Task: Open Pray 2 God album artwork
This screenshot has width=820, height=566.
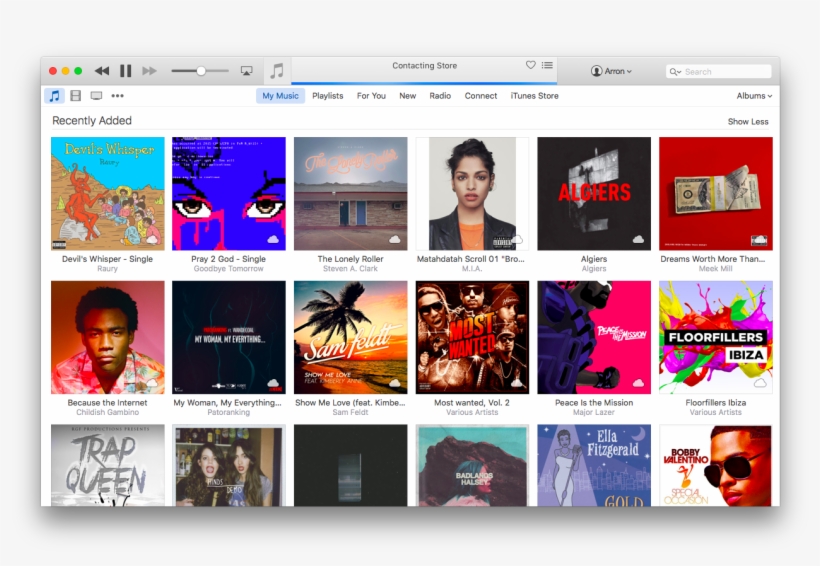Action: [x=229, y=194]
